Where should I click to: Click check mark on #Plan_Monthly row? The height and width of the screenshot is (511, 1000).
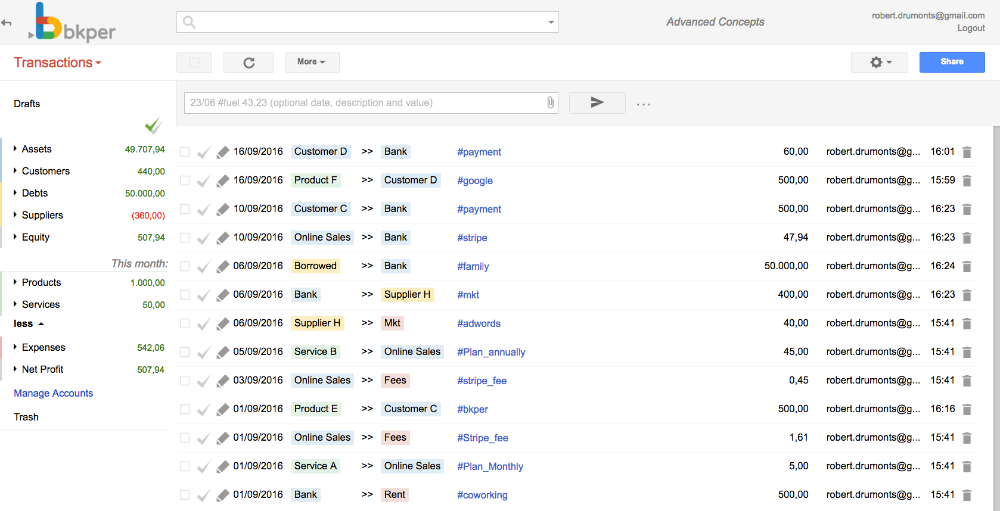pyautogui.click(x=203, y=466)
